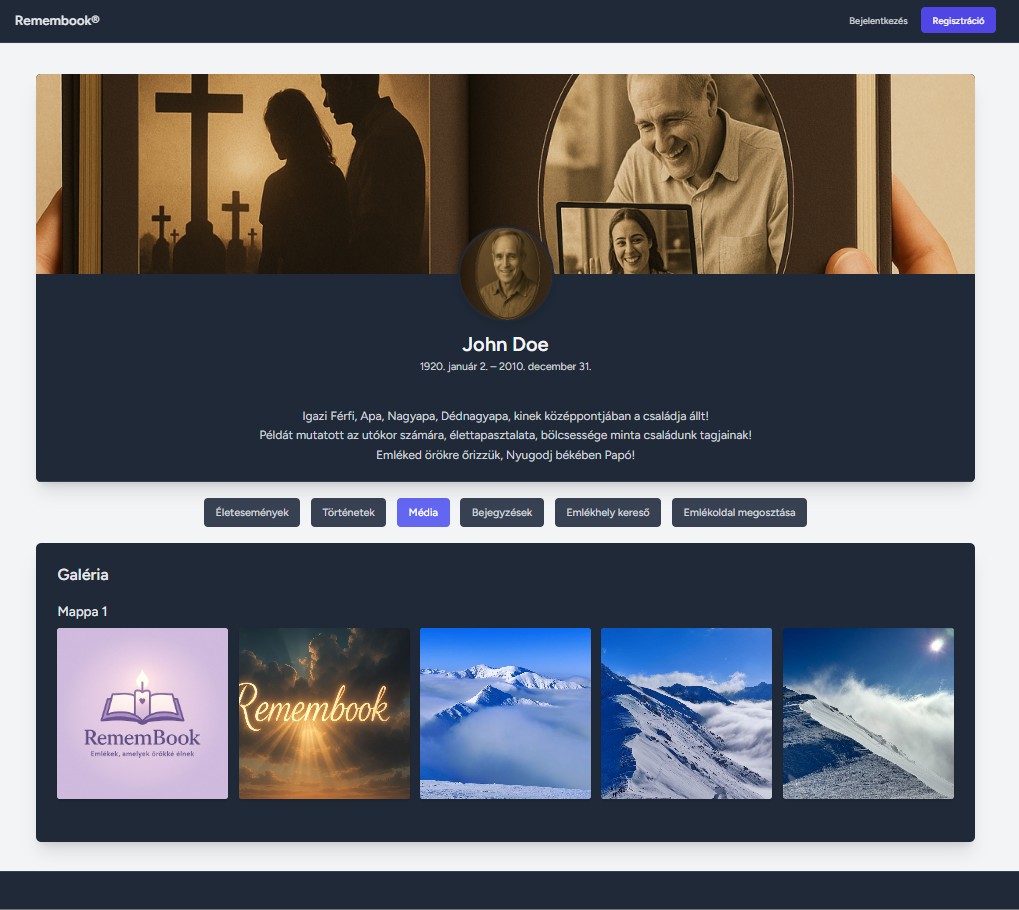Click the John Doe name heading
The width and height of the screenshot is (1019, 910).
(x=505, y=344)
